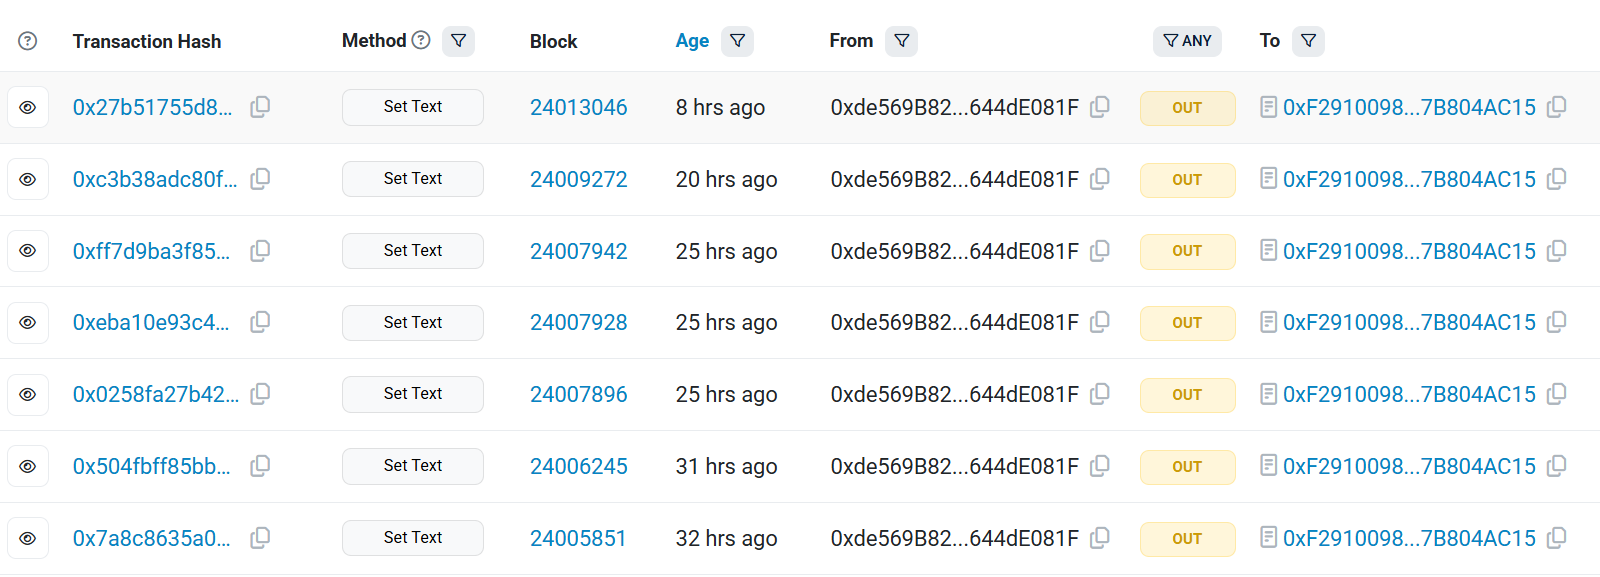Copy From address in block 24005851 row

click(1100, 538)
